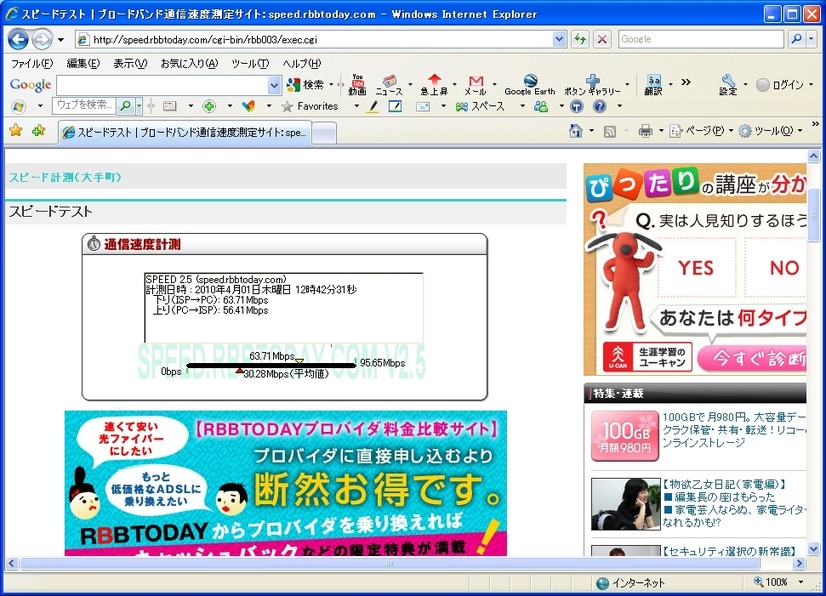Open the お気に入り(A) menu

(x=189, y=64)
